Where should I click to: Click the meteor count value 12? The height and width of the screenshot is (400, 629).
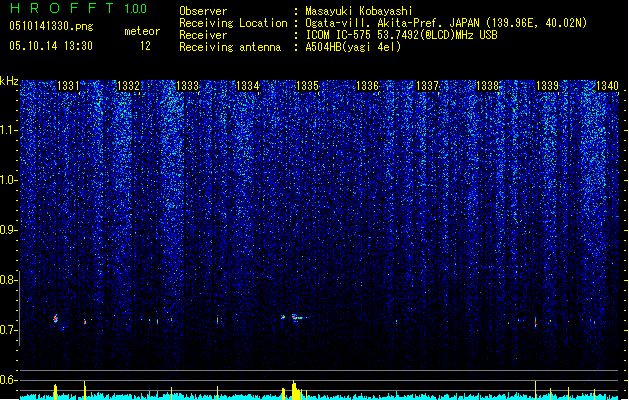pyautogui.click(x=145, y=46)
